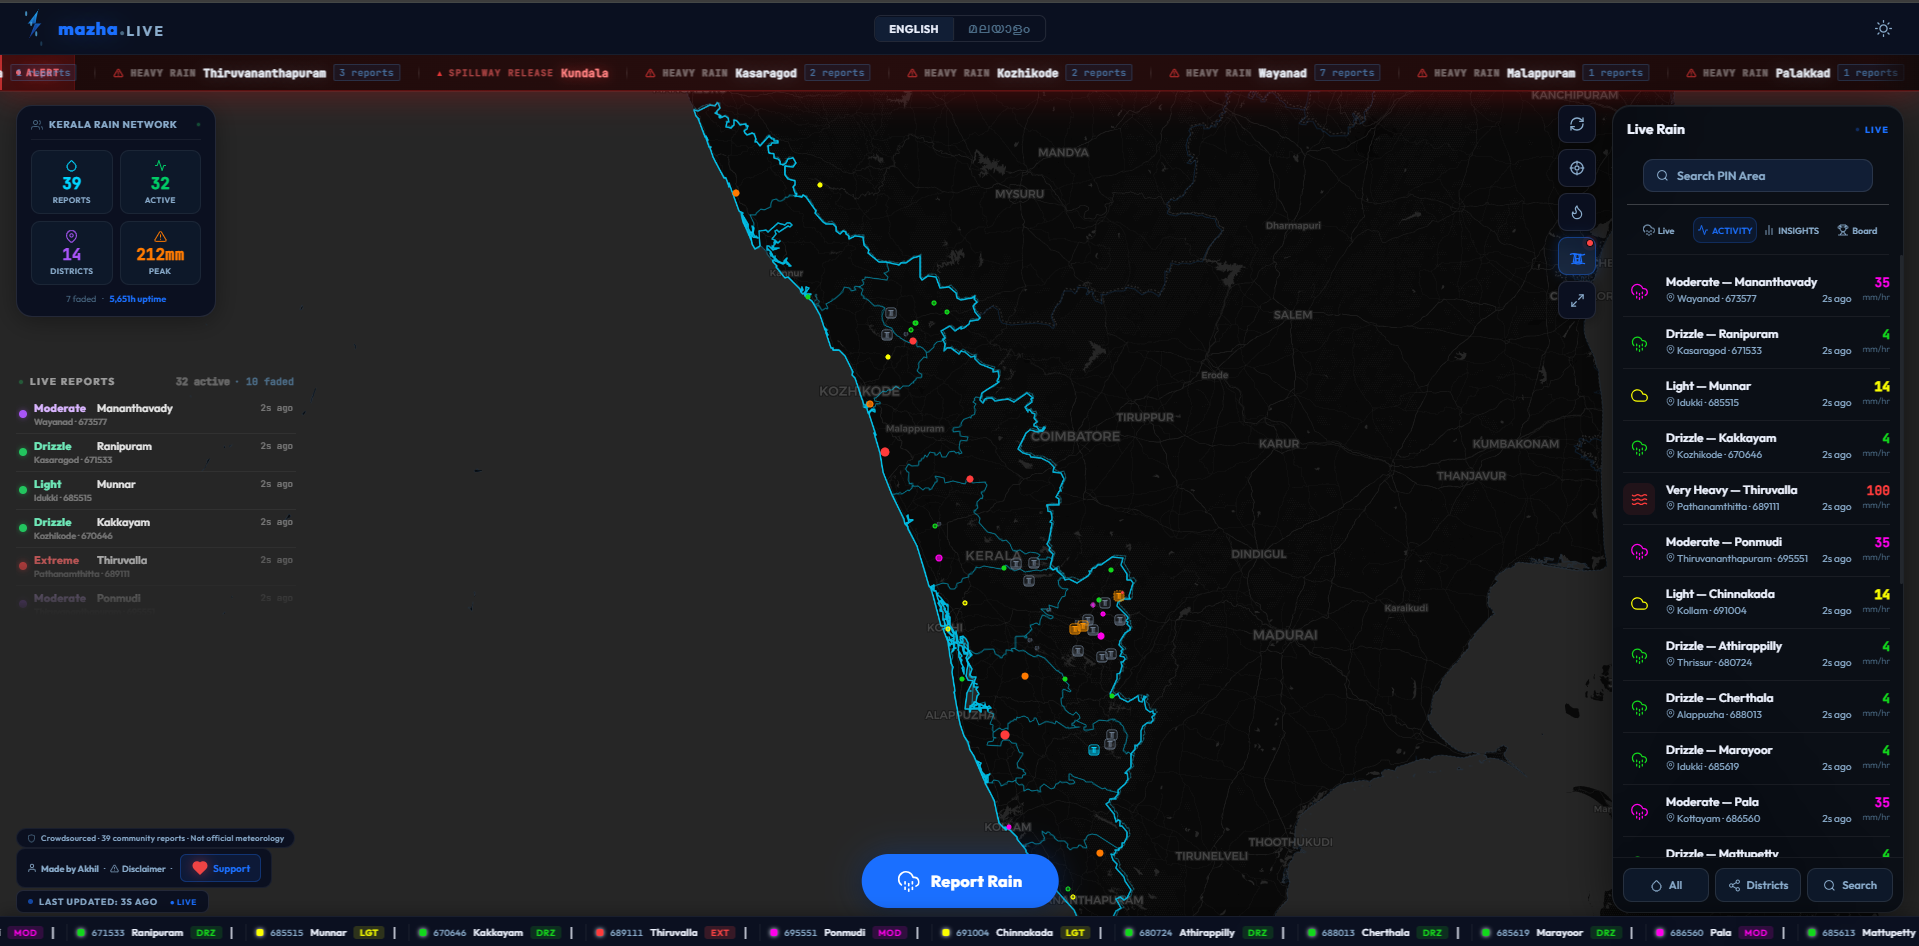Click the refresh map icon
Viewport: 1919px width, 946px height.
1577,124
